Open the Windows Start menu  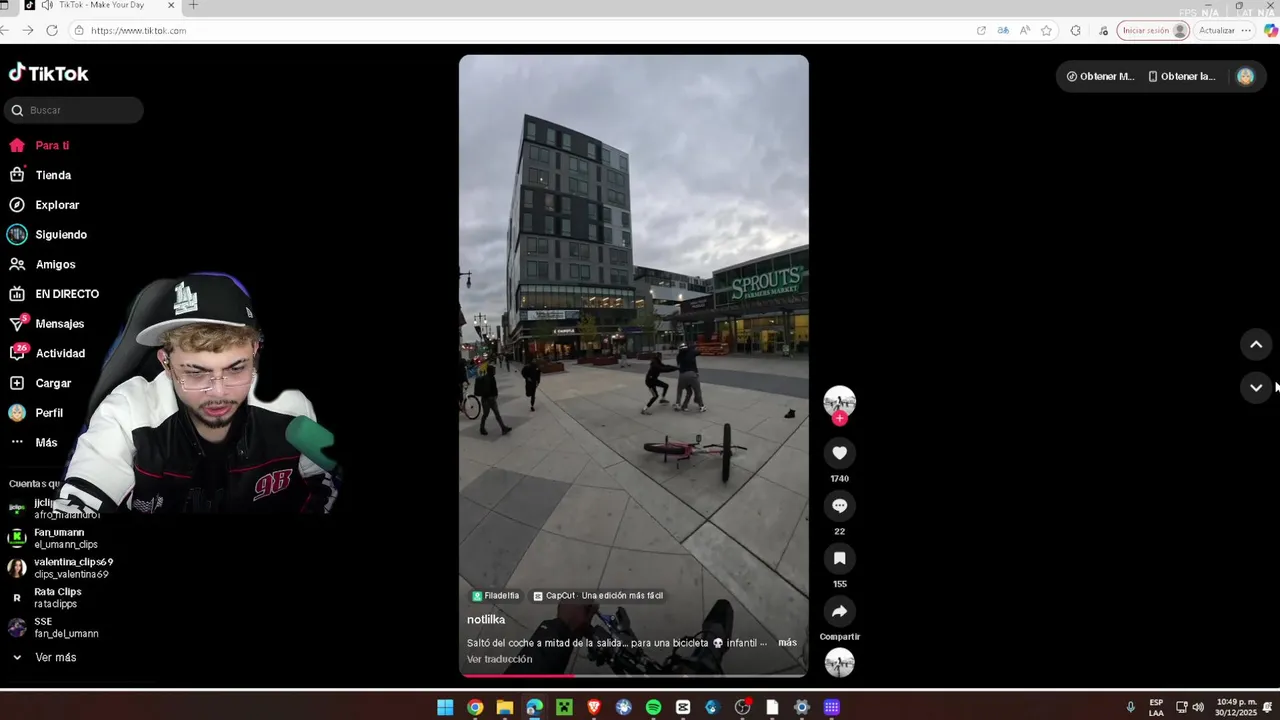pos(445,708)
